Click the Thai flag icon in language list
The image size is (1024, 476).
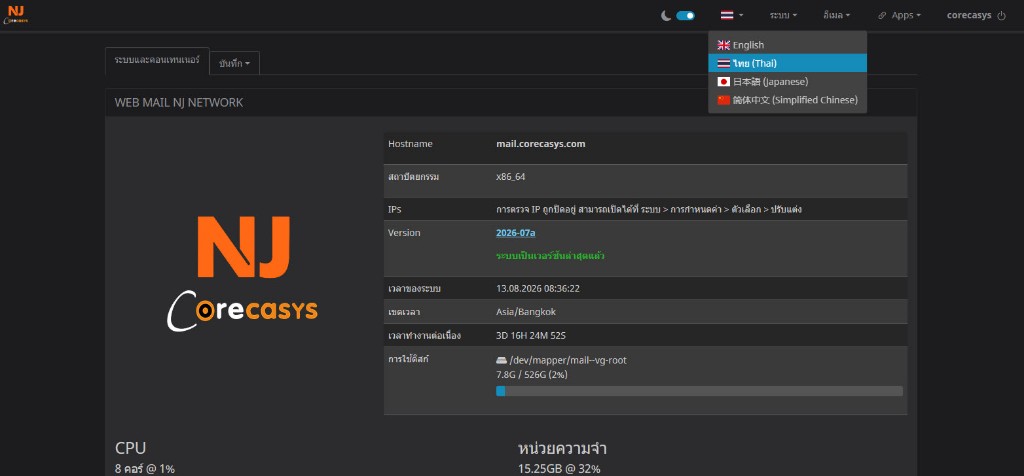click(x=723, y=63)
